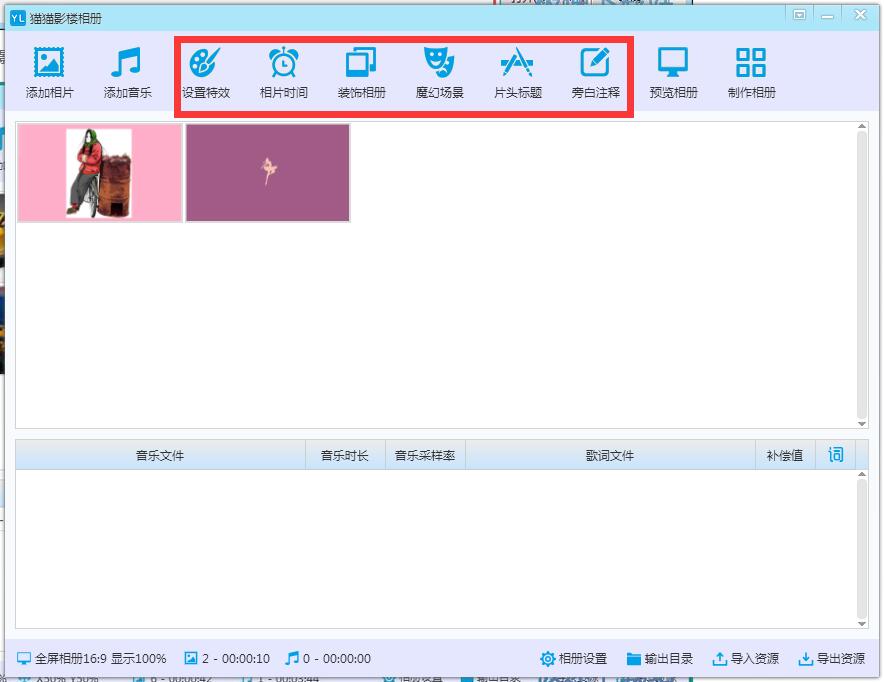Click the 添加相片 add photo icon
Screen dimensions: 884x682
pyautogui.click(x=49, y=64)
